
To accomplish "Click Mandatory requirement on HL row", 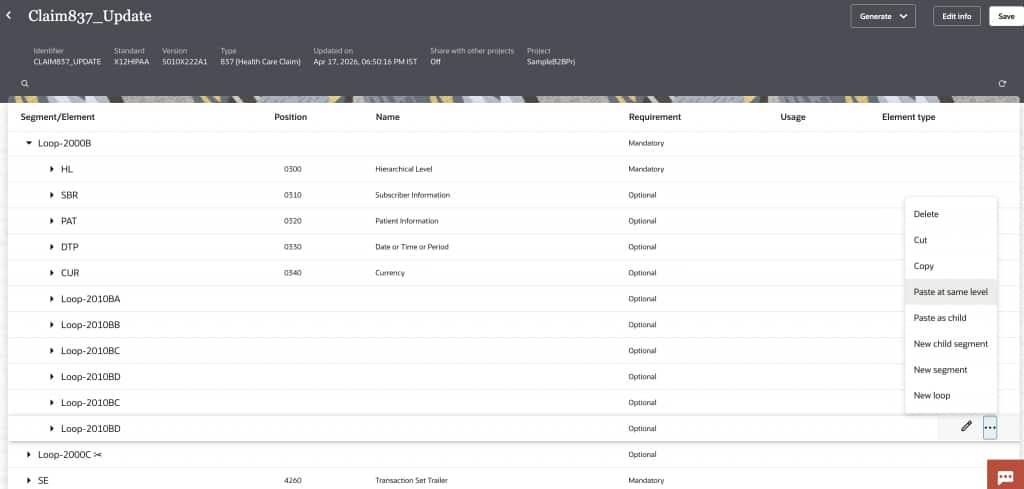I will point(646,168).
